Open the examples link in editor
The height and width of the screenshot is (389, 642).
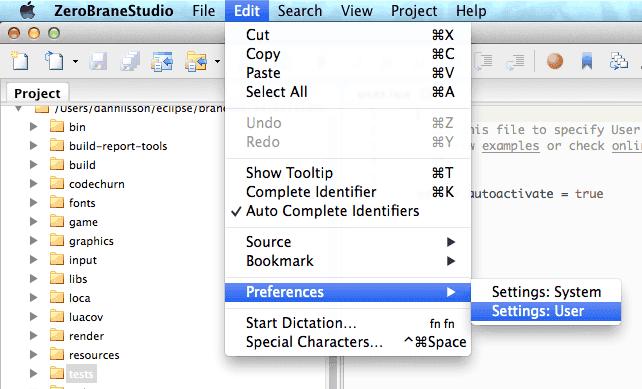(510, 146)
